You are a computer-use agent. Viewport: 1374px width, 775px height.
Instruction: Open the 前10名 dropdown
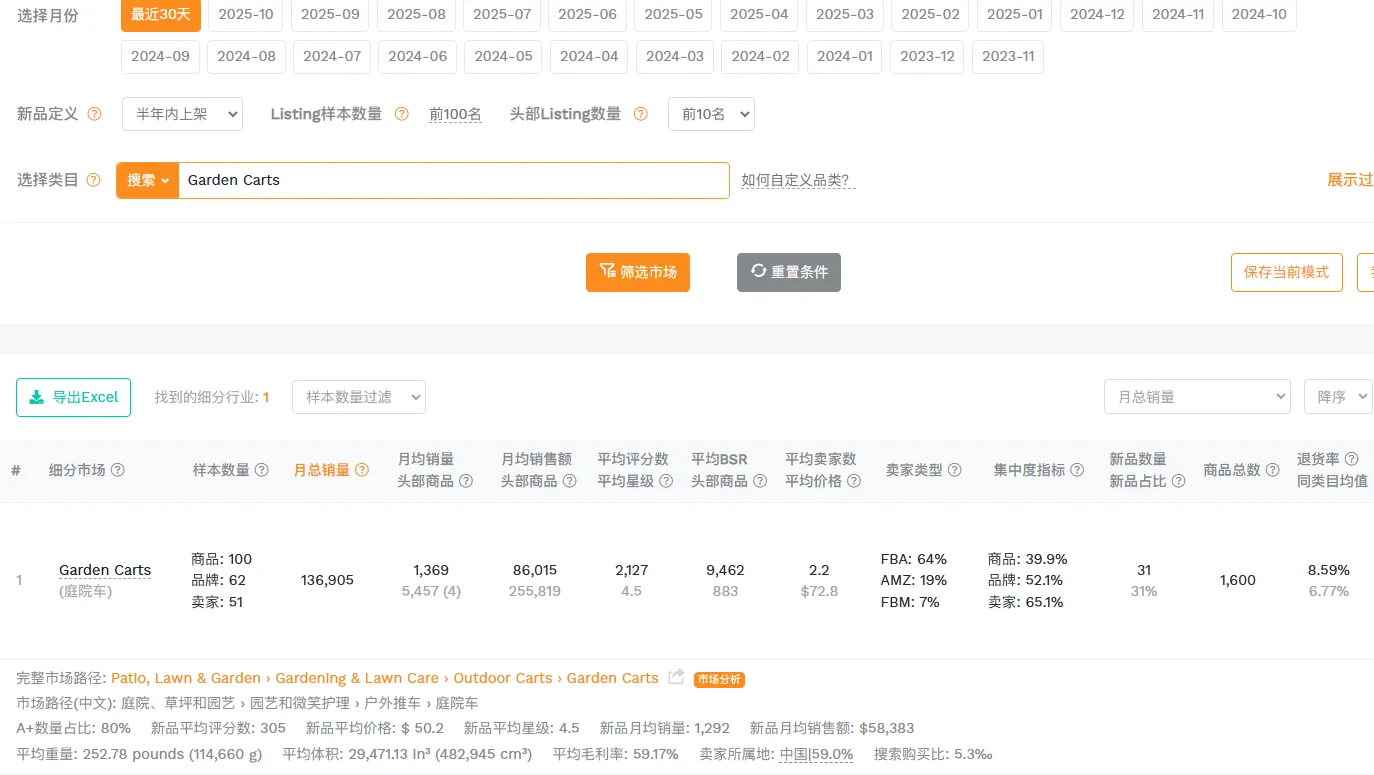click(x=711, y=113)
